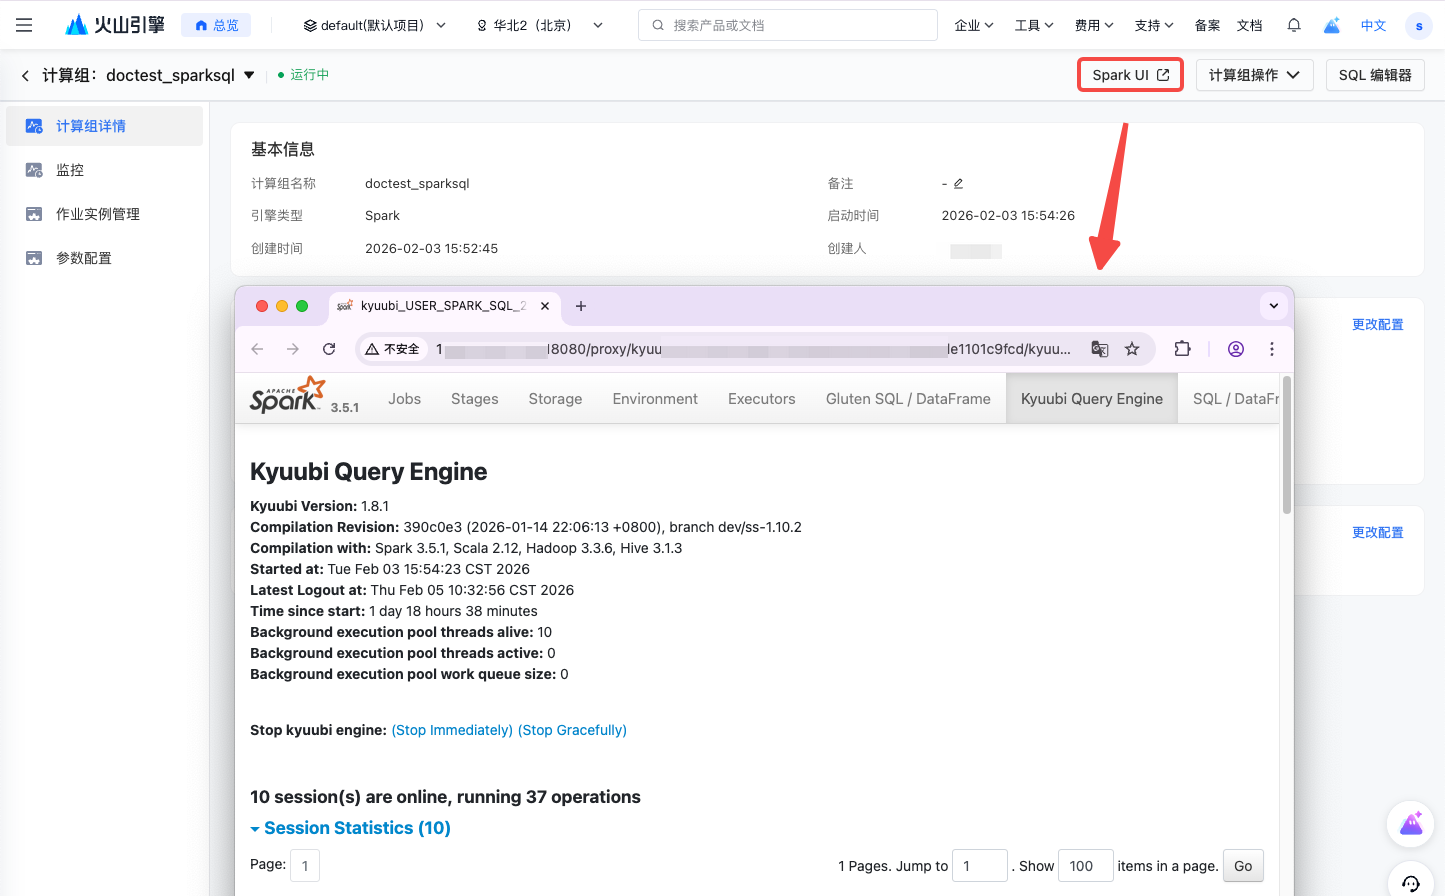Click the 作业实例管理 sidebar icon
This screenshot has width=1445, height=896.
pyautogui.click(x=34, y=214)
